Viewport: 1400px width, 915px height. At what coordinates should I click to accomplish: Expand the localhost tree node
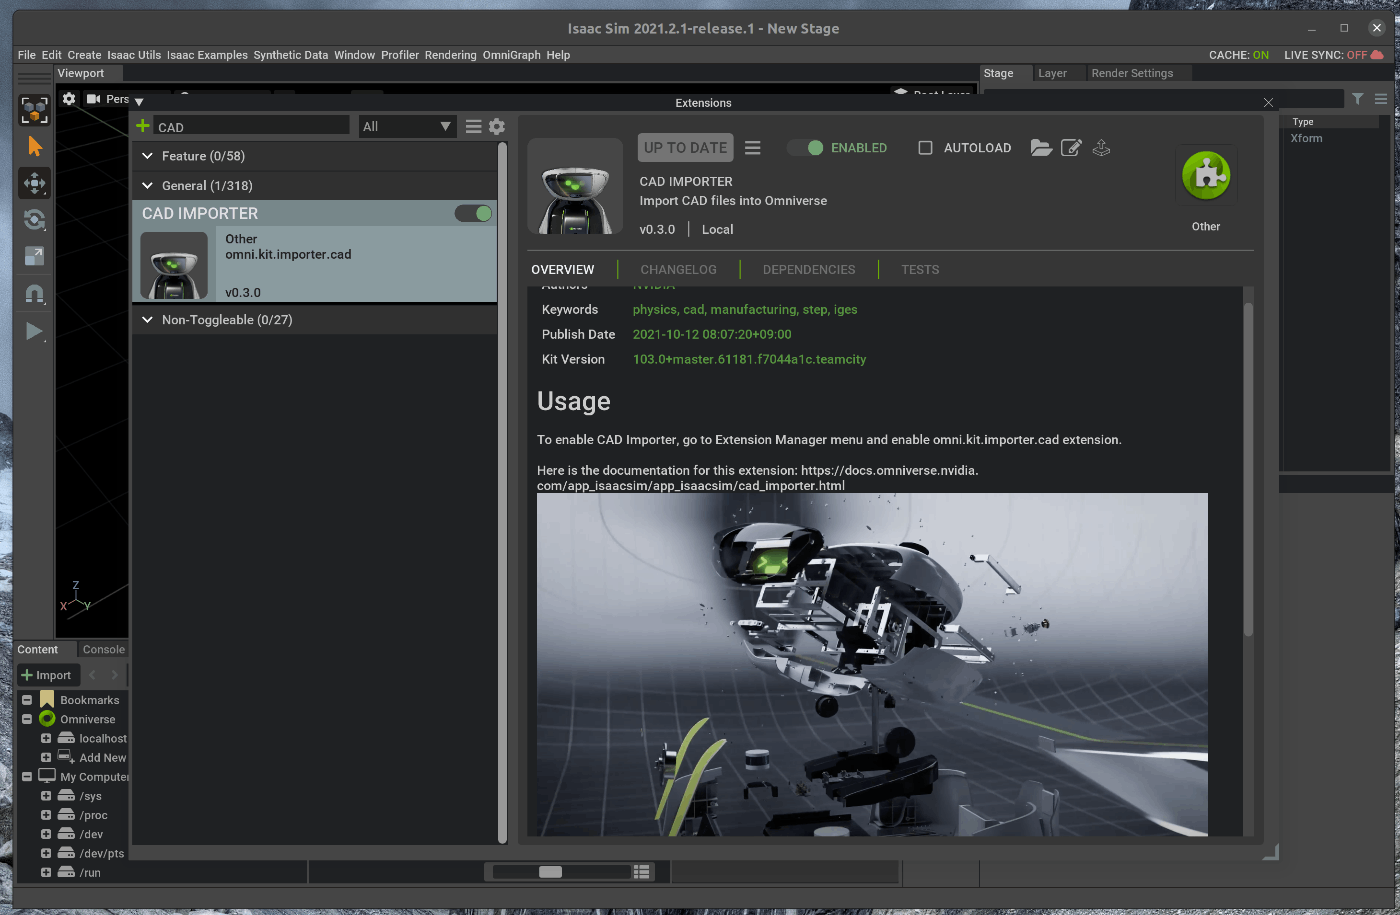click(x=46, y=738)
